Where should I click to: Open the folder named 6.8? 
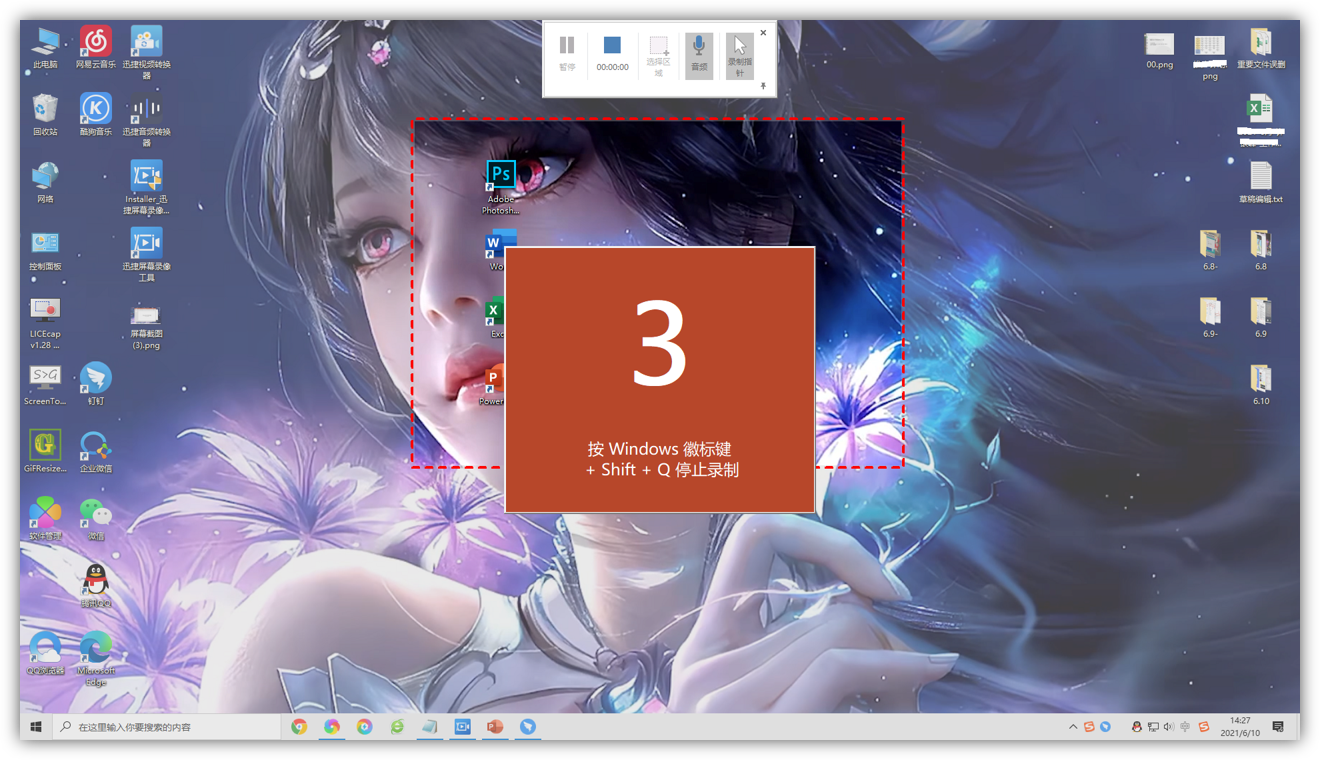coord(1260,251)
